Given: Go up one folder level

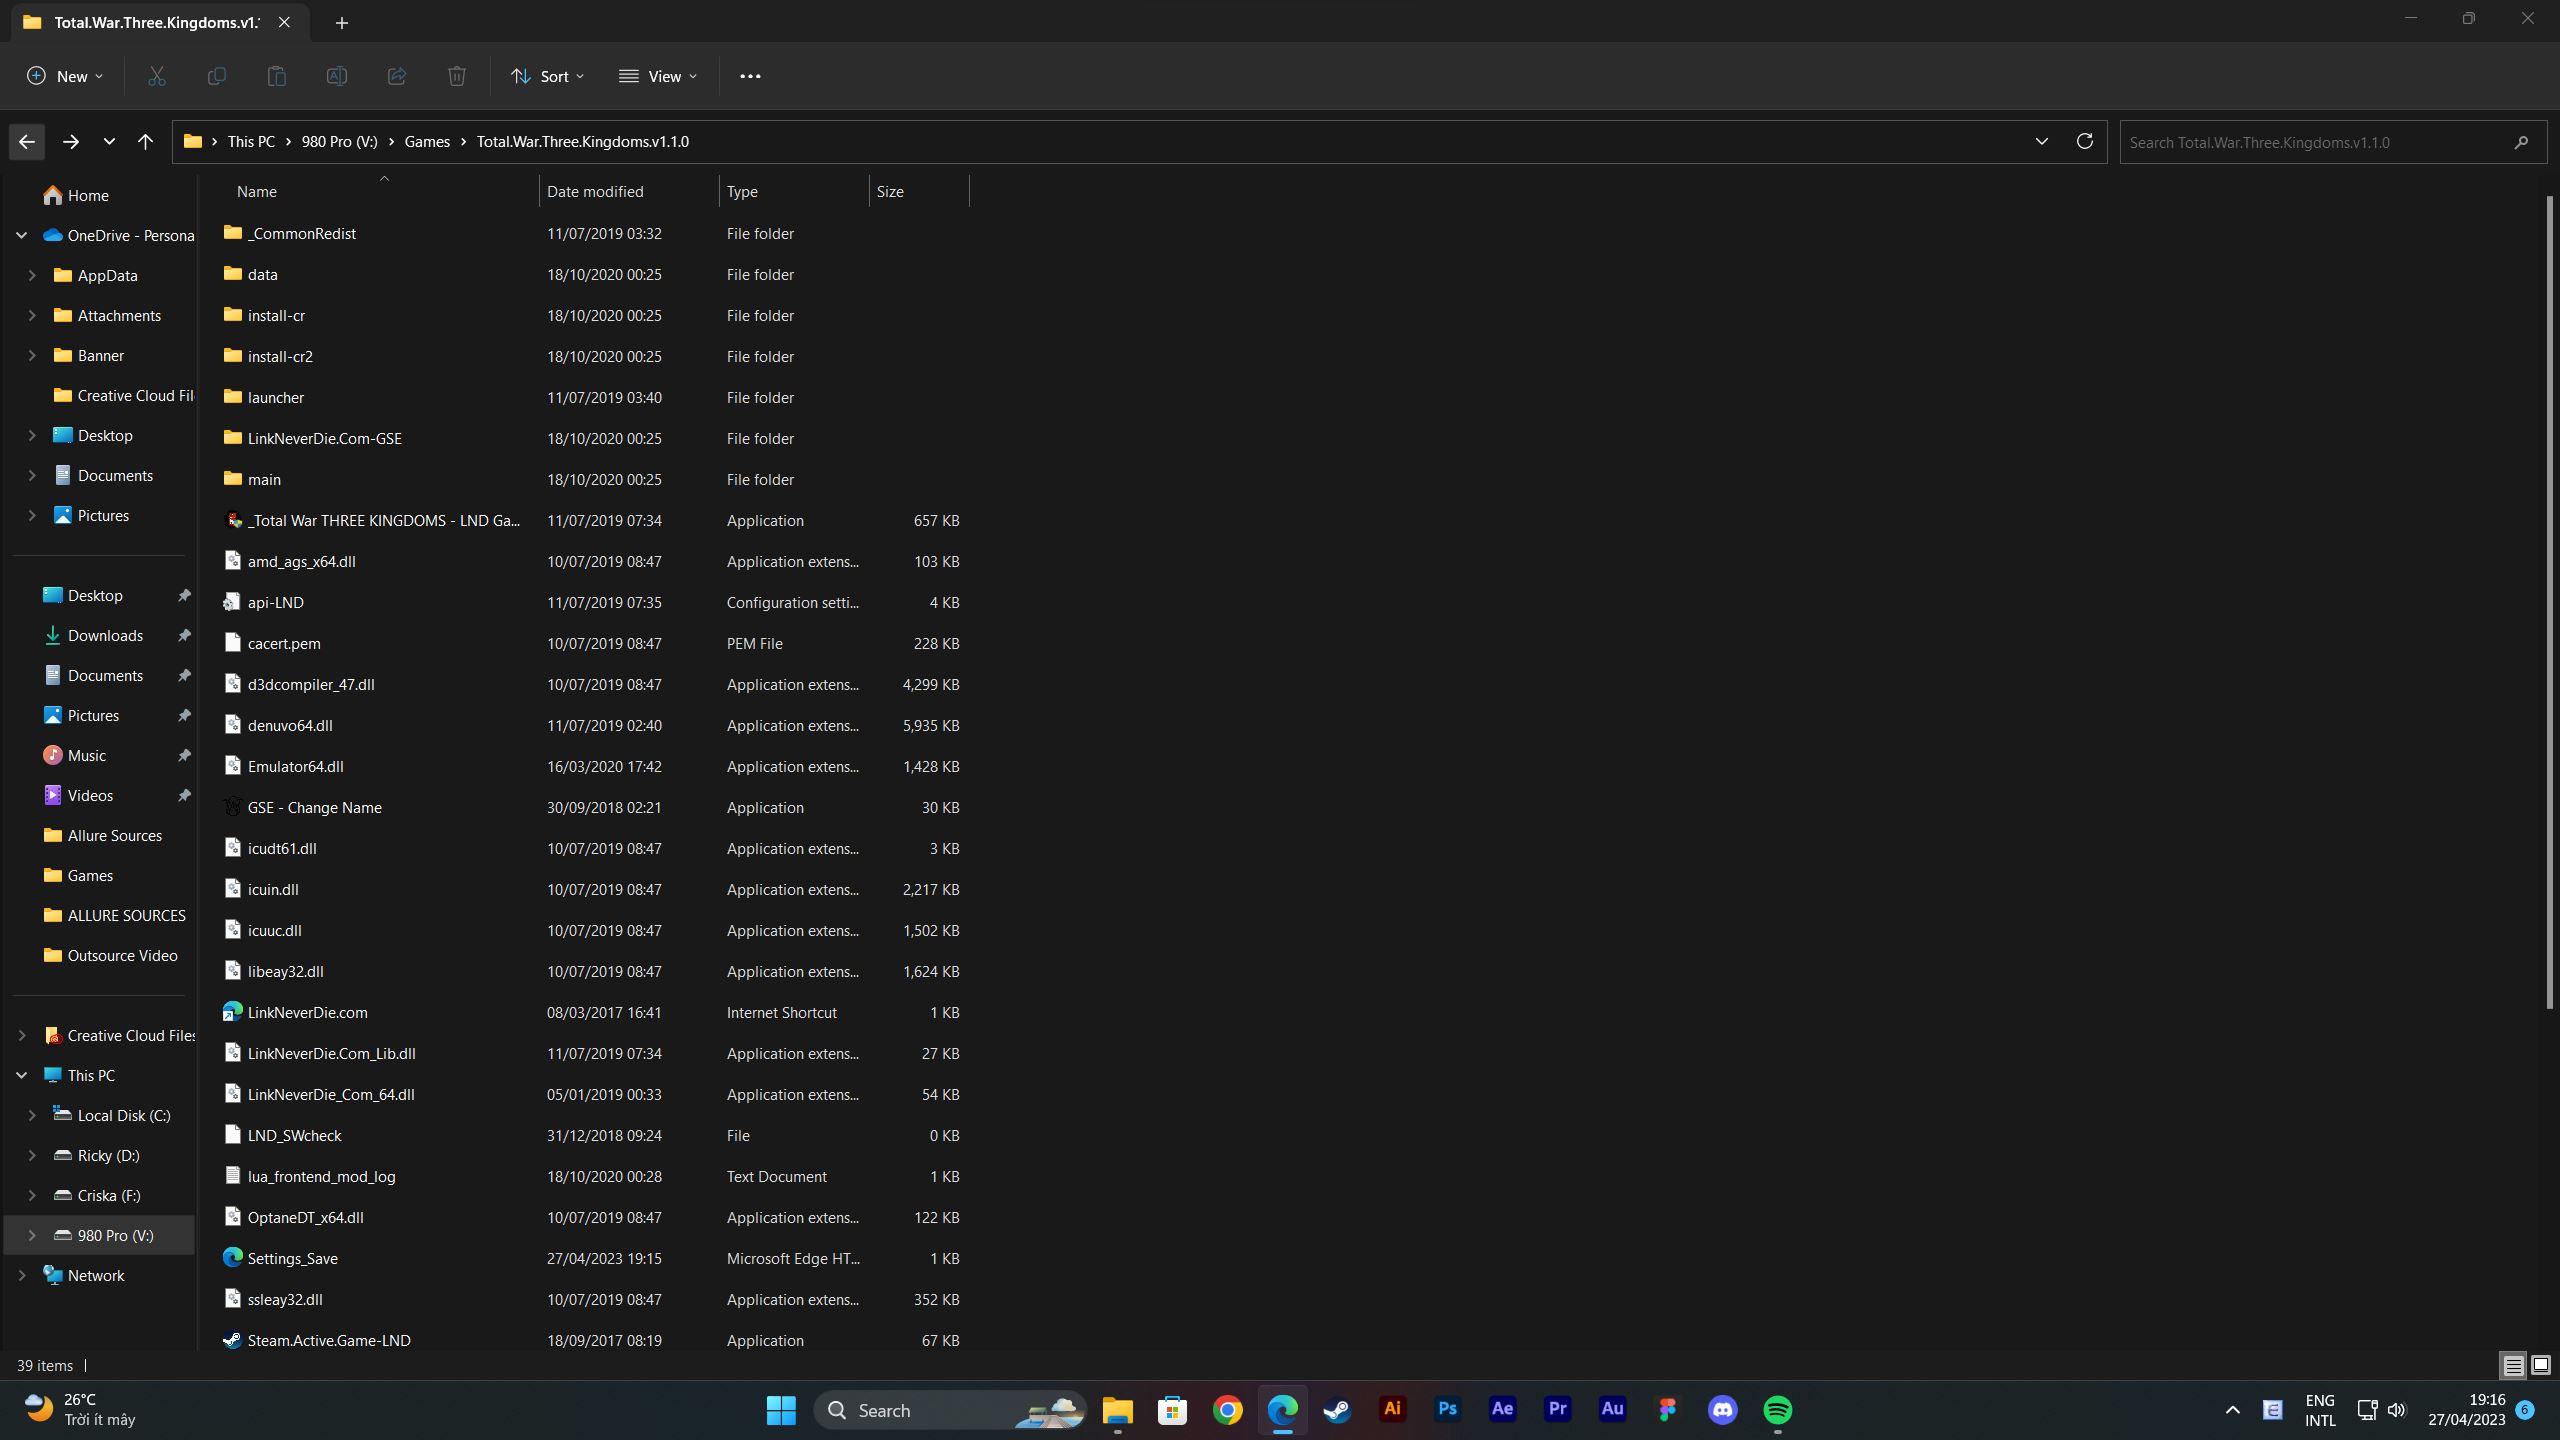Looking at the screenshot, I should pos(146,142).
